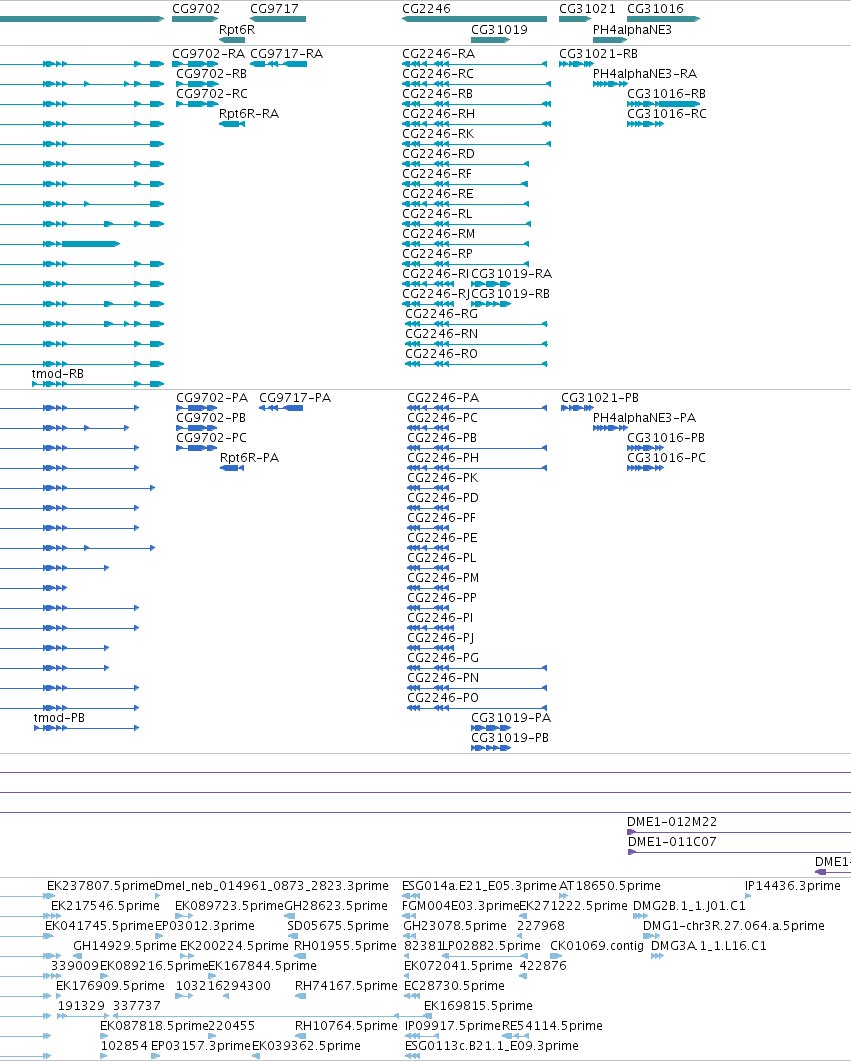Select BAC clone DME1-011C07
The height and width of the screenshot is (1061, 851).
(672, 842)
